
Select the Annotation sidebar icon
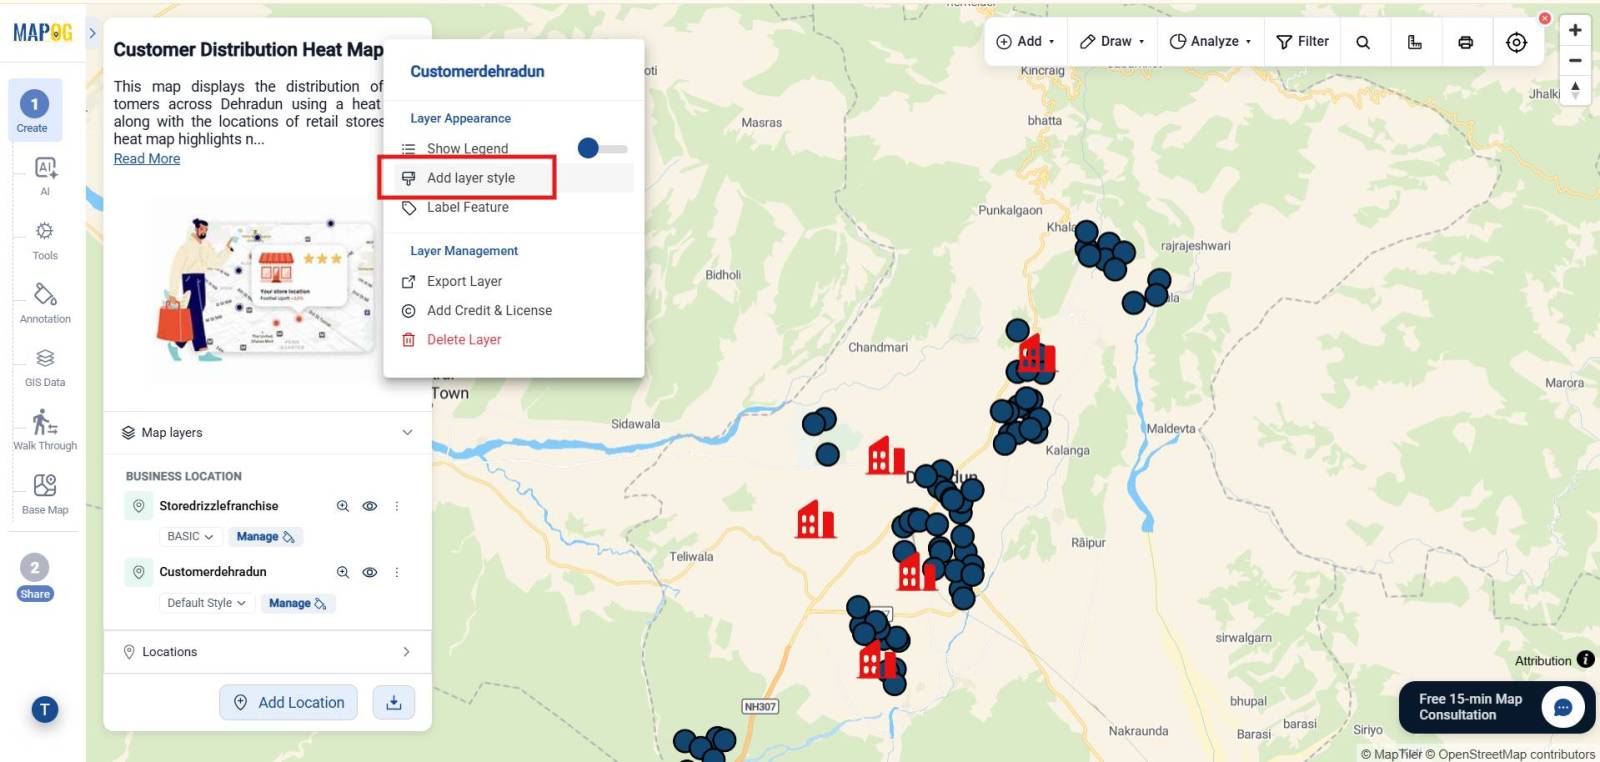pos(45,304)
